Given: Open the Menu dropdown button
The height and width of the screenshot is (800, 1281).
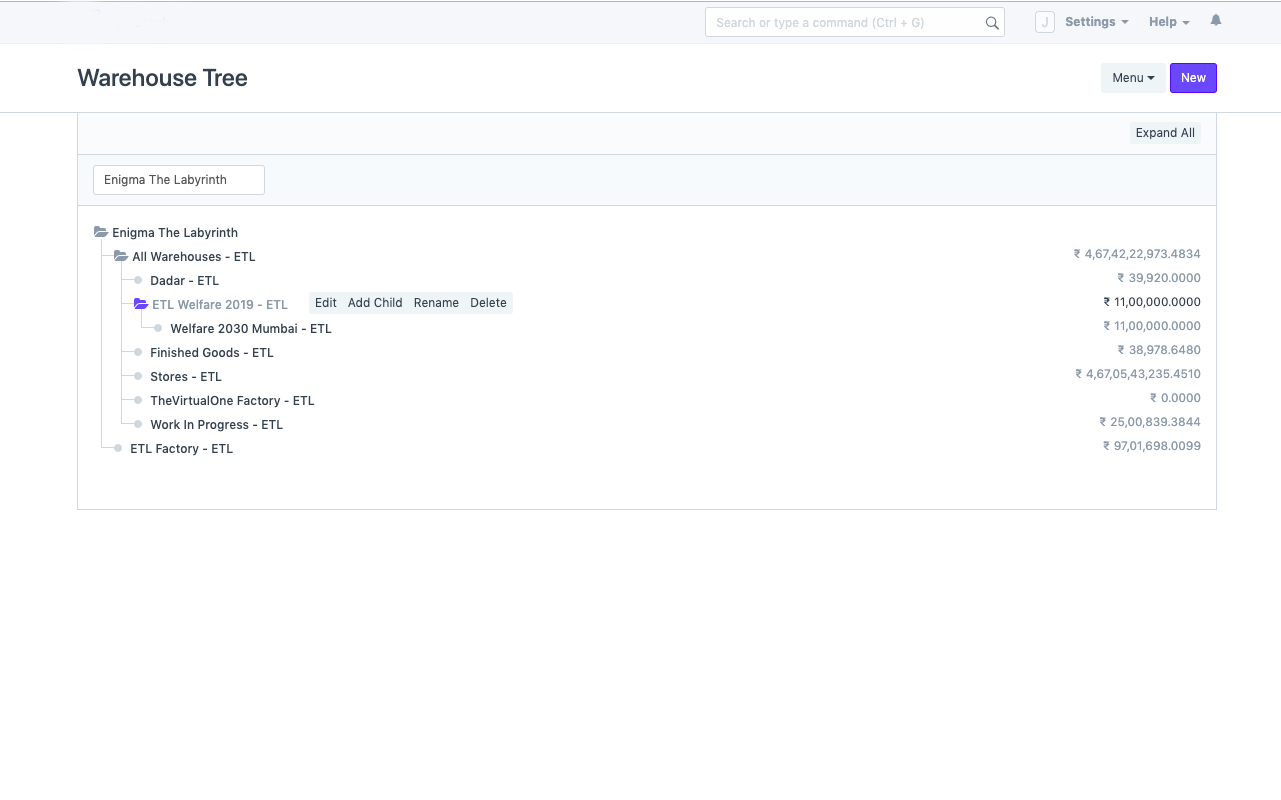Looking at the screenshot, I should pos(1133,78).
